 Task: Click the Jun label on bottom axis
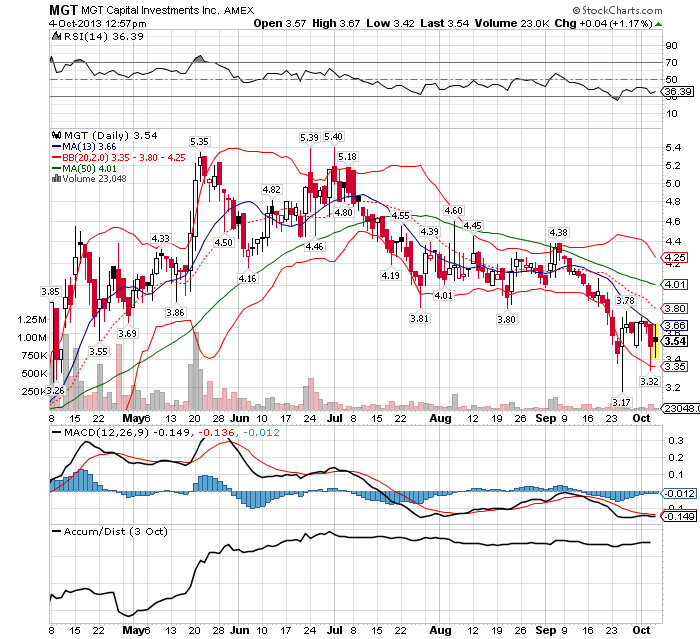[x=239, y=630]
